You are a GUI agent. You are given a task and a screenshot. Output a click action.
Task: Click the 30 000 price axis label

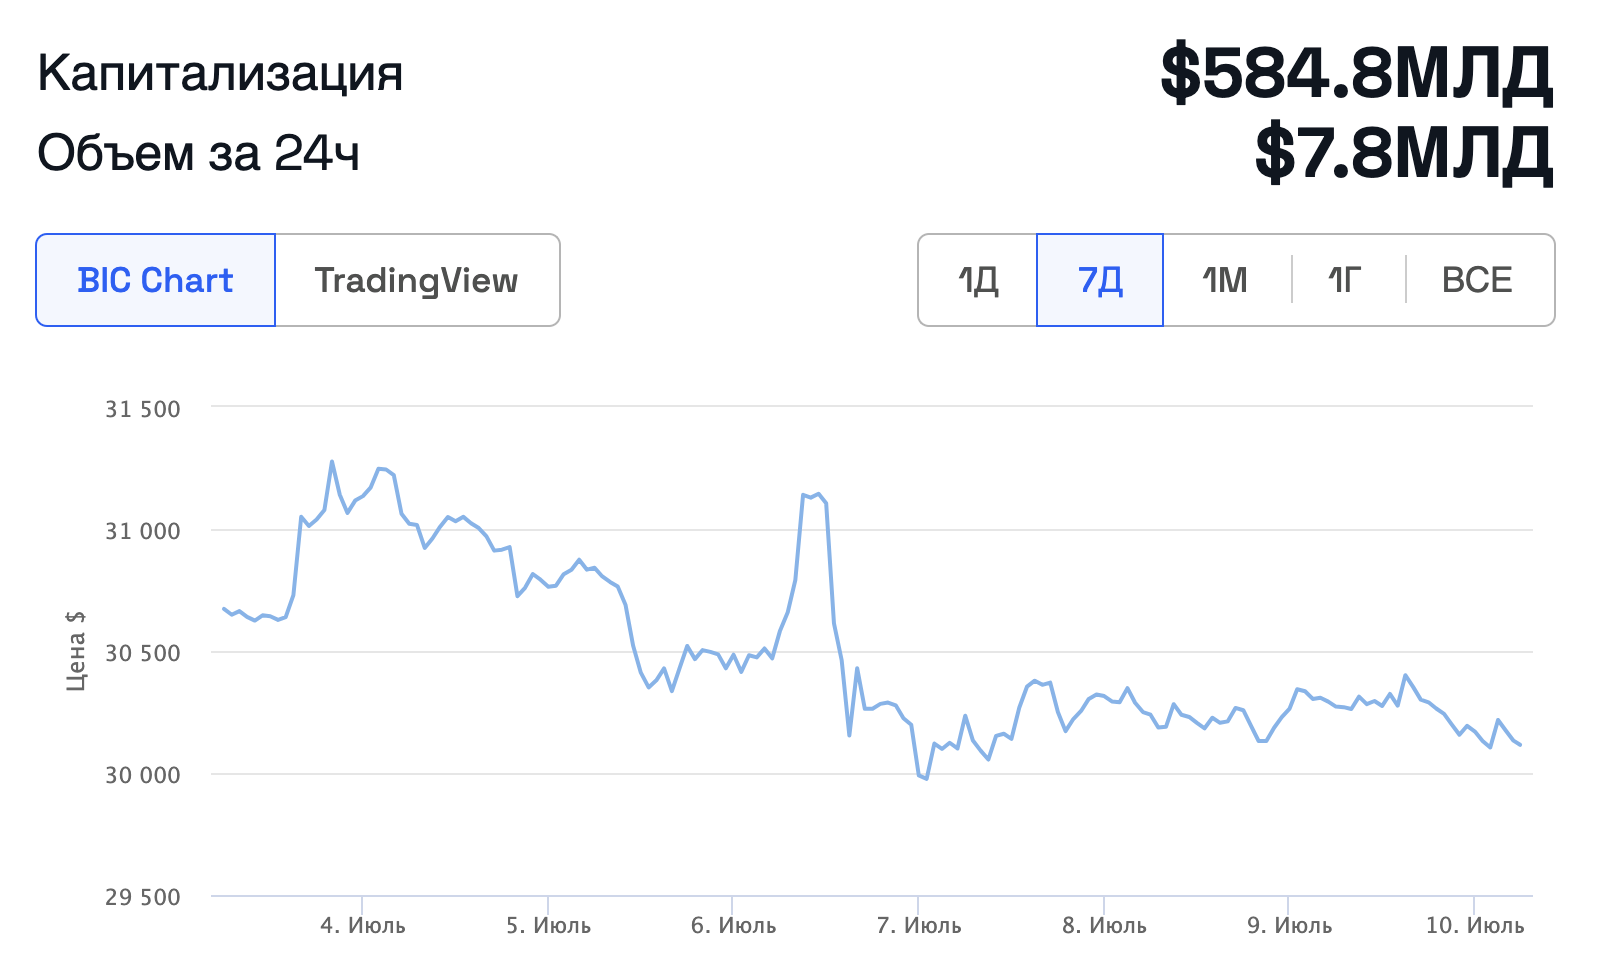[x=143, y=775]
